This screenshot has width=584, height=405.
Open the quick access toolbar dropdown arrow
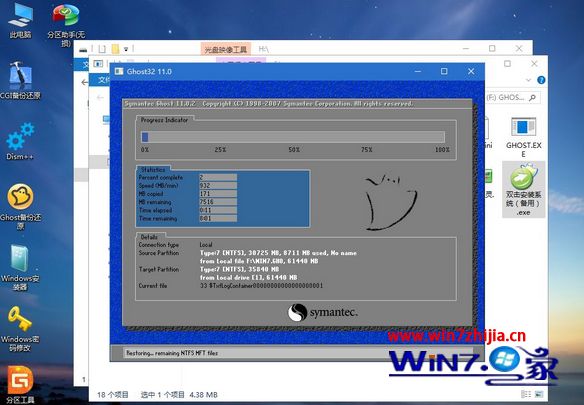pos(126,49)
